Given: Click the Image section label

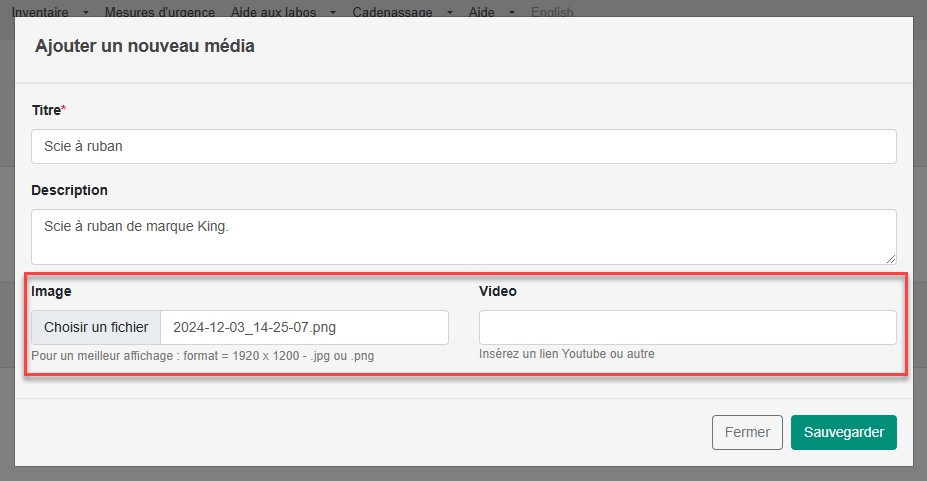Looking at the screenshot, I should (x=51, y=291).
